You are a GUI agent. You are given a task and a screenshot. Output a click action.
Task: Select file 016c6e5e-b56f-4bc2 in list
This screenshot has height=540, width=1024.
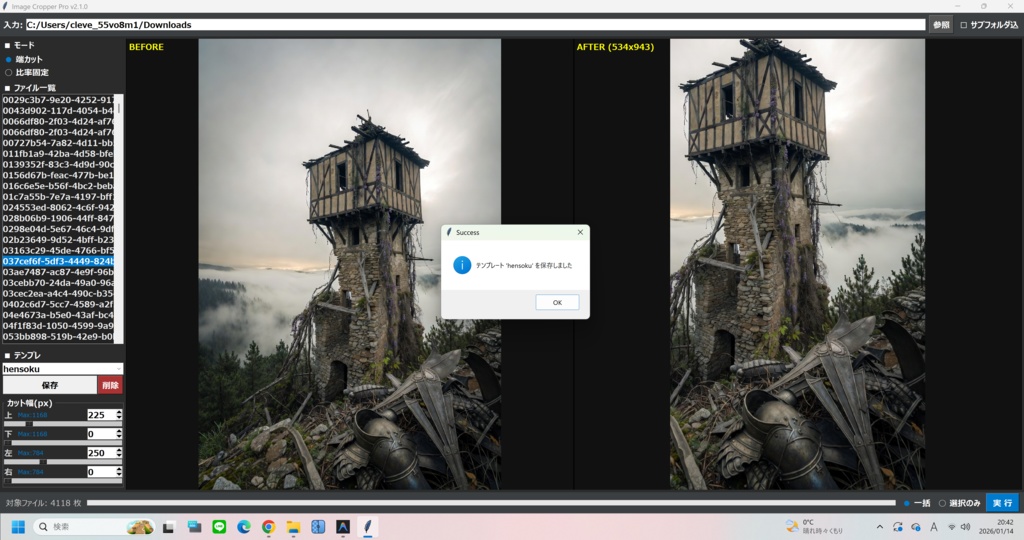point(58,186)
